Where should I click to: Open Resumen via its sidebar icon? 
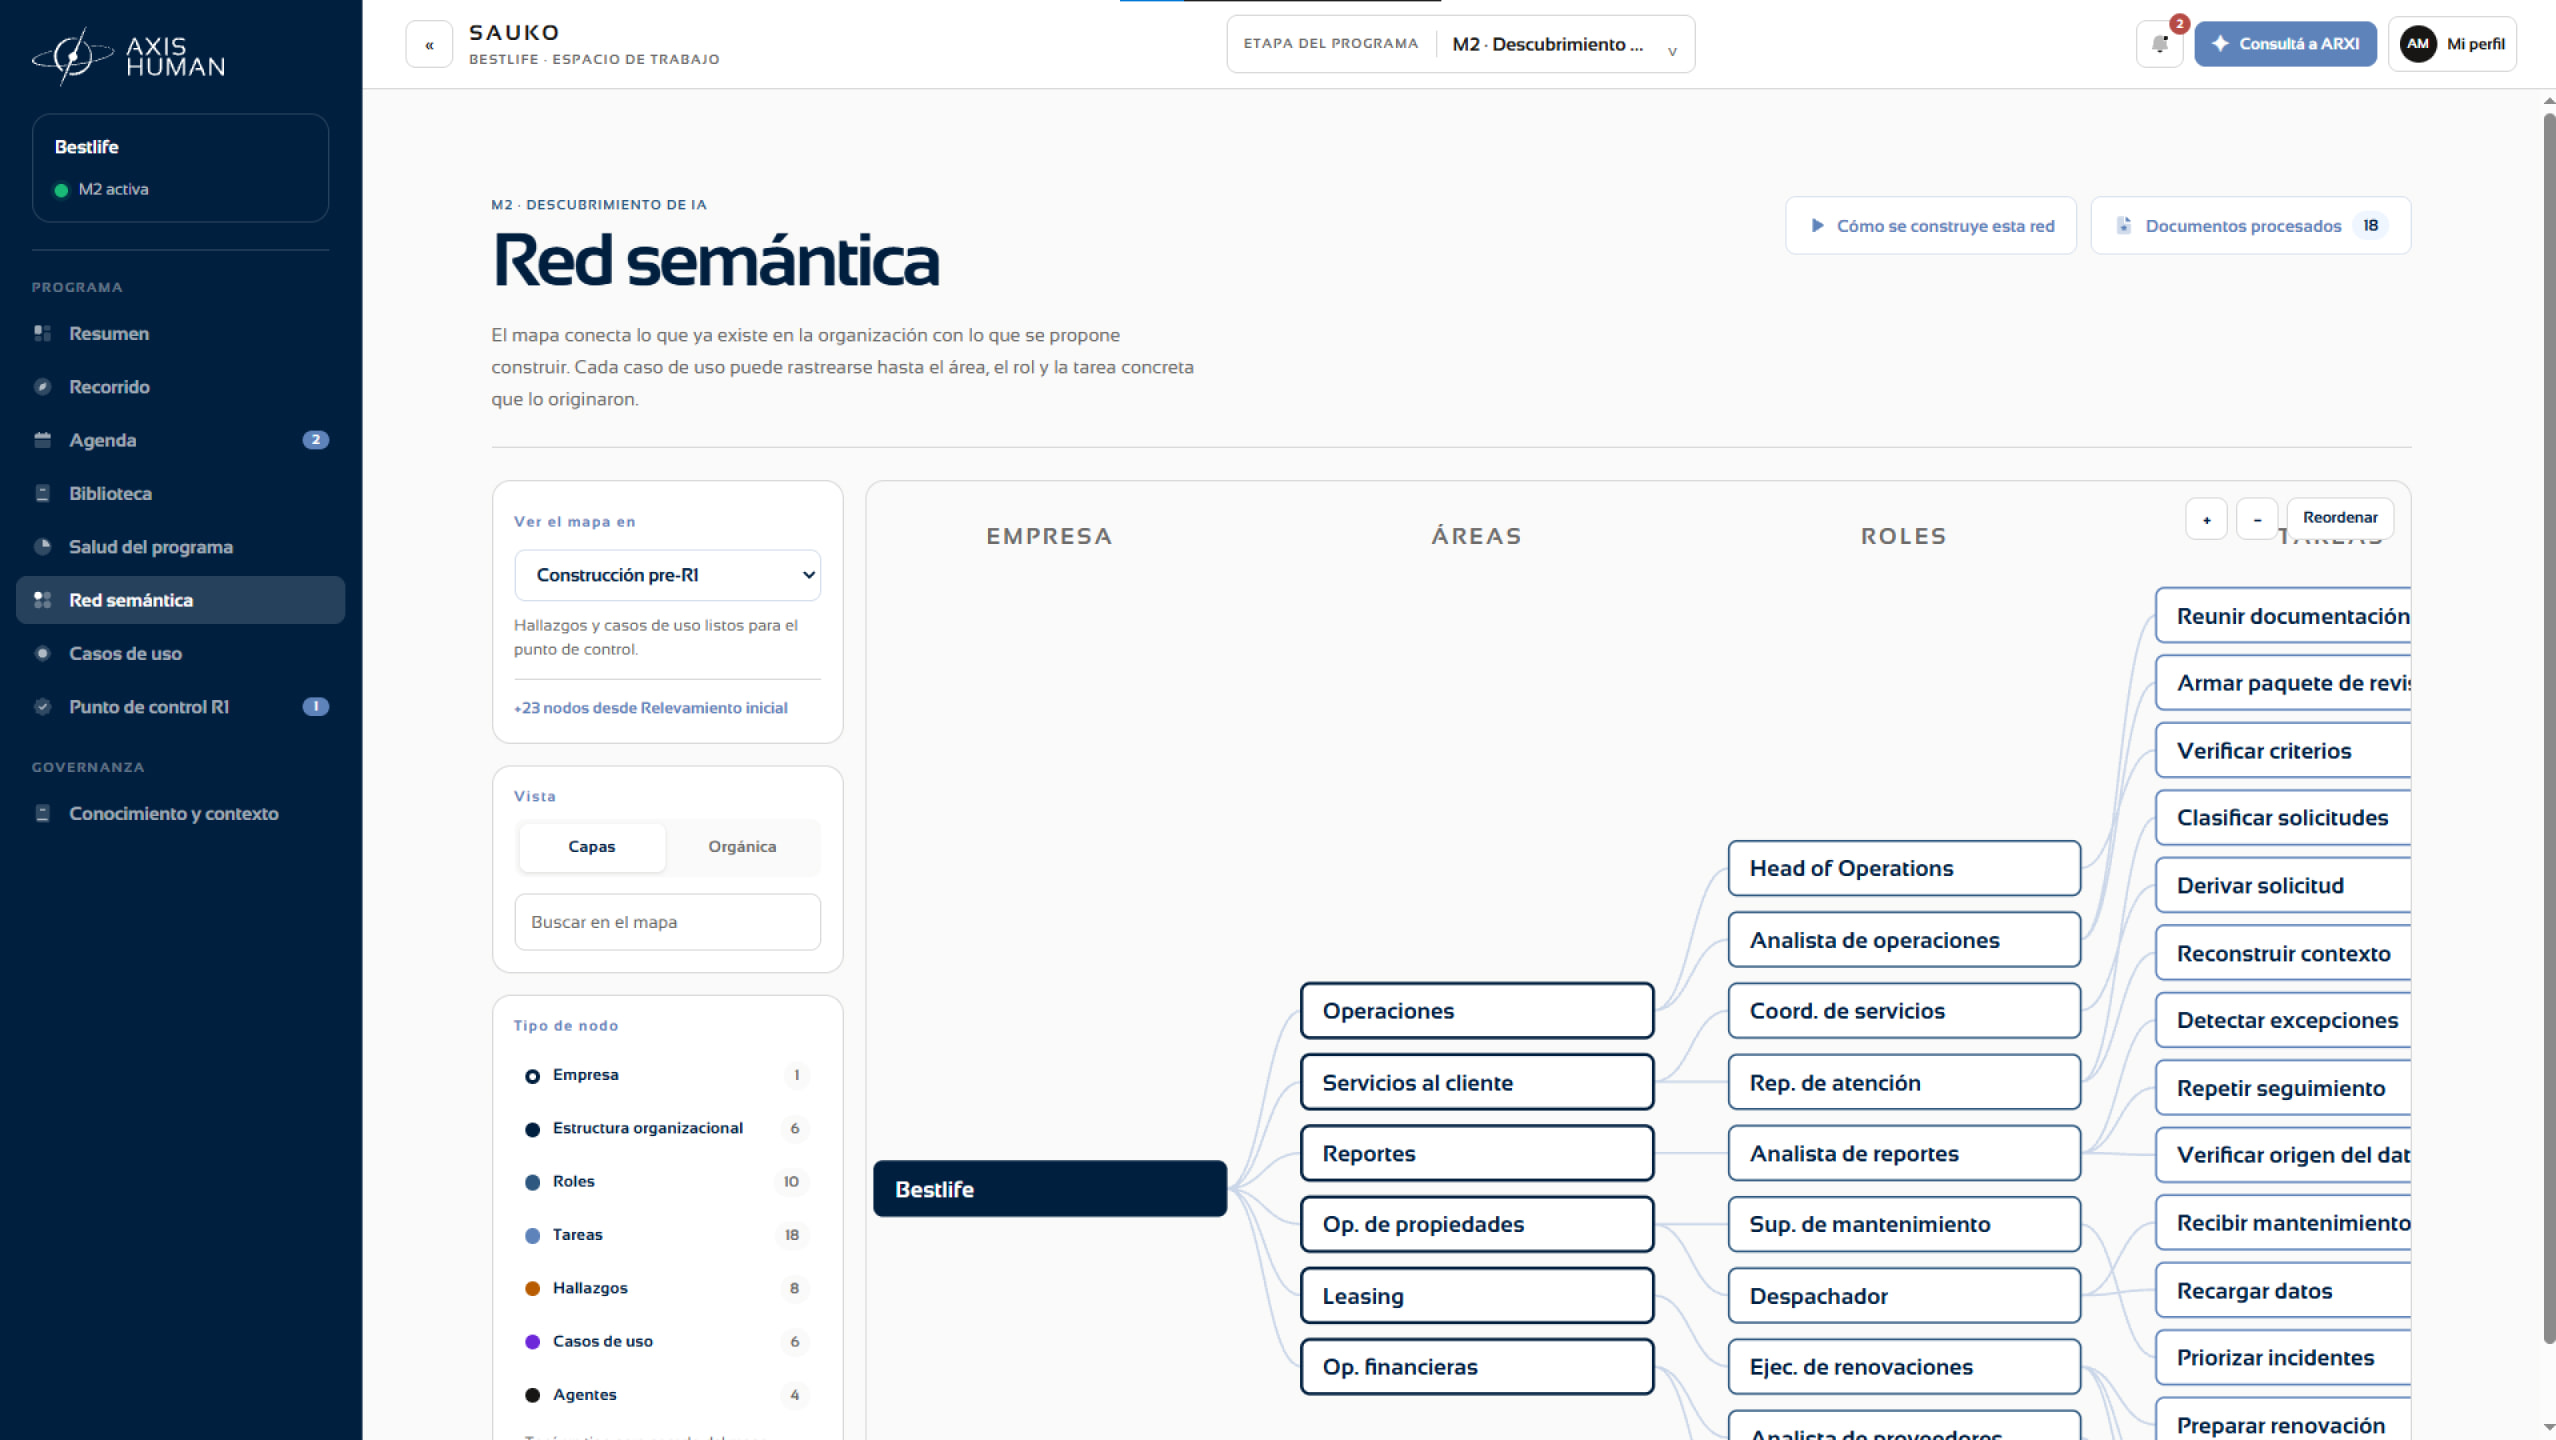(x=42, y=333)
